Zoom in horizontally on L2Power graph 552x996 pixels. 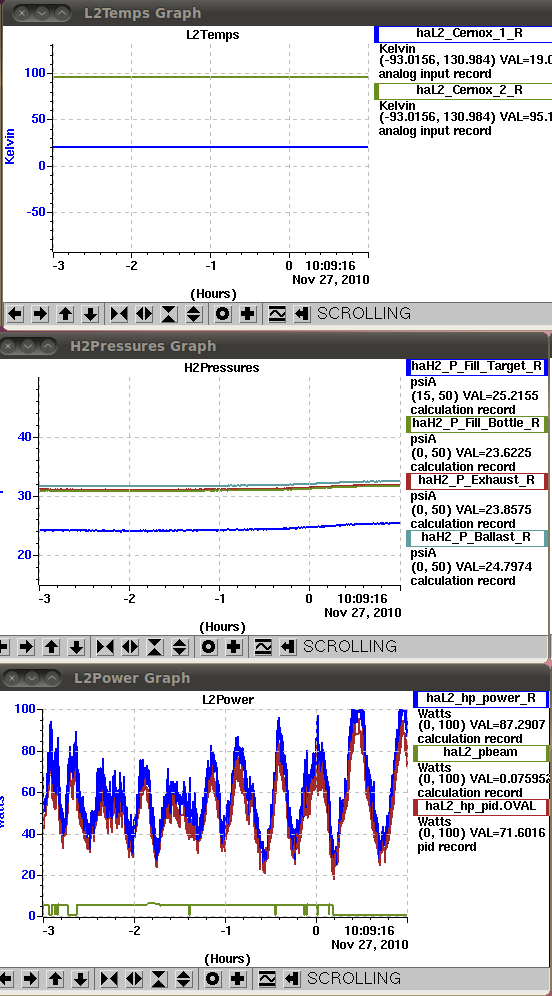click(x=109, y=978)
